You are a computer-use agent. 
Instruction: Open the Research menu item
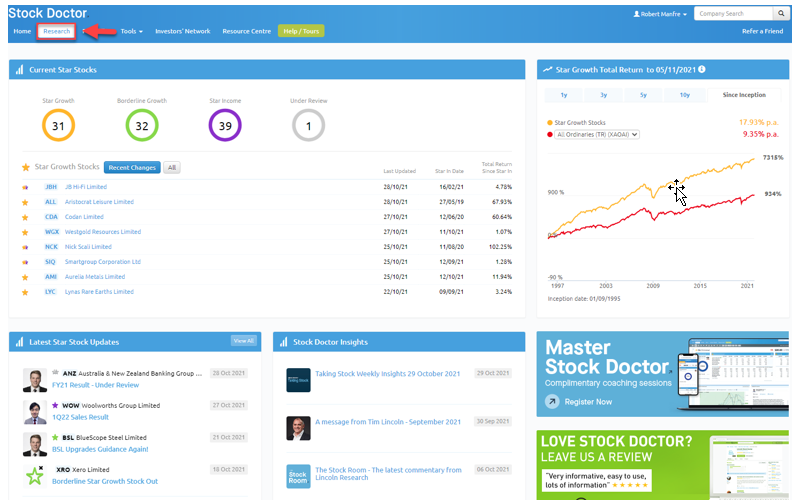click(x=56, y=31)
